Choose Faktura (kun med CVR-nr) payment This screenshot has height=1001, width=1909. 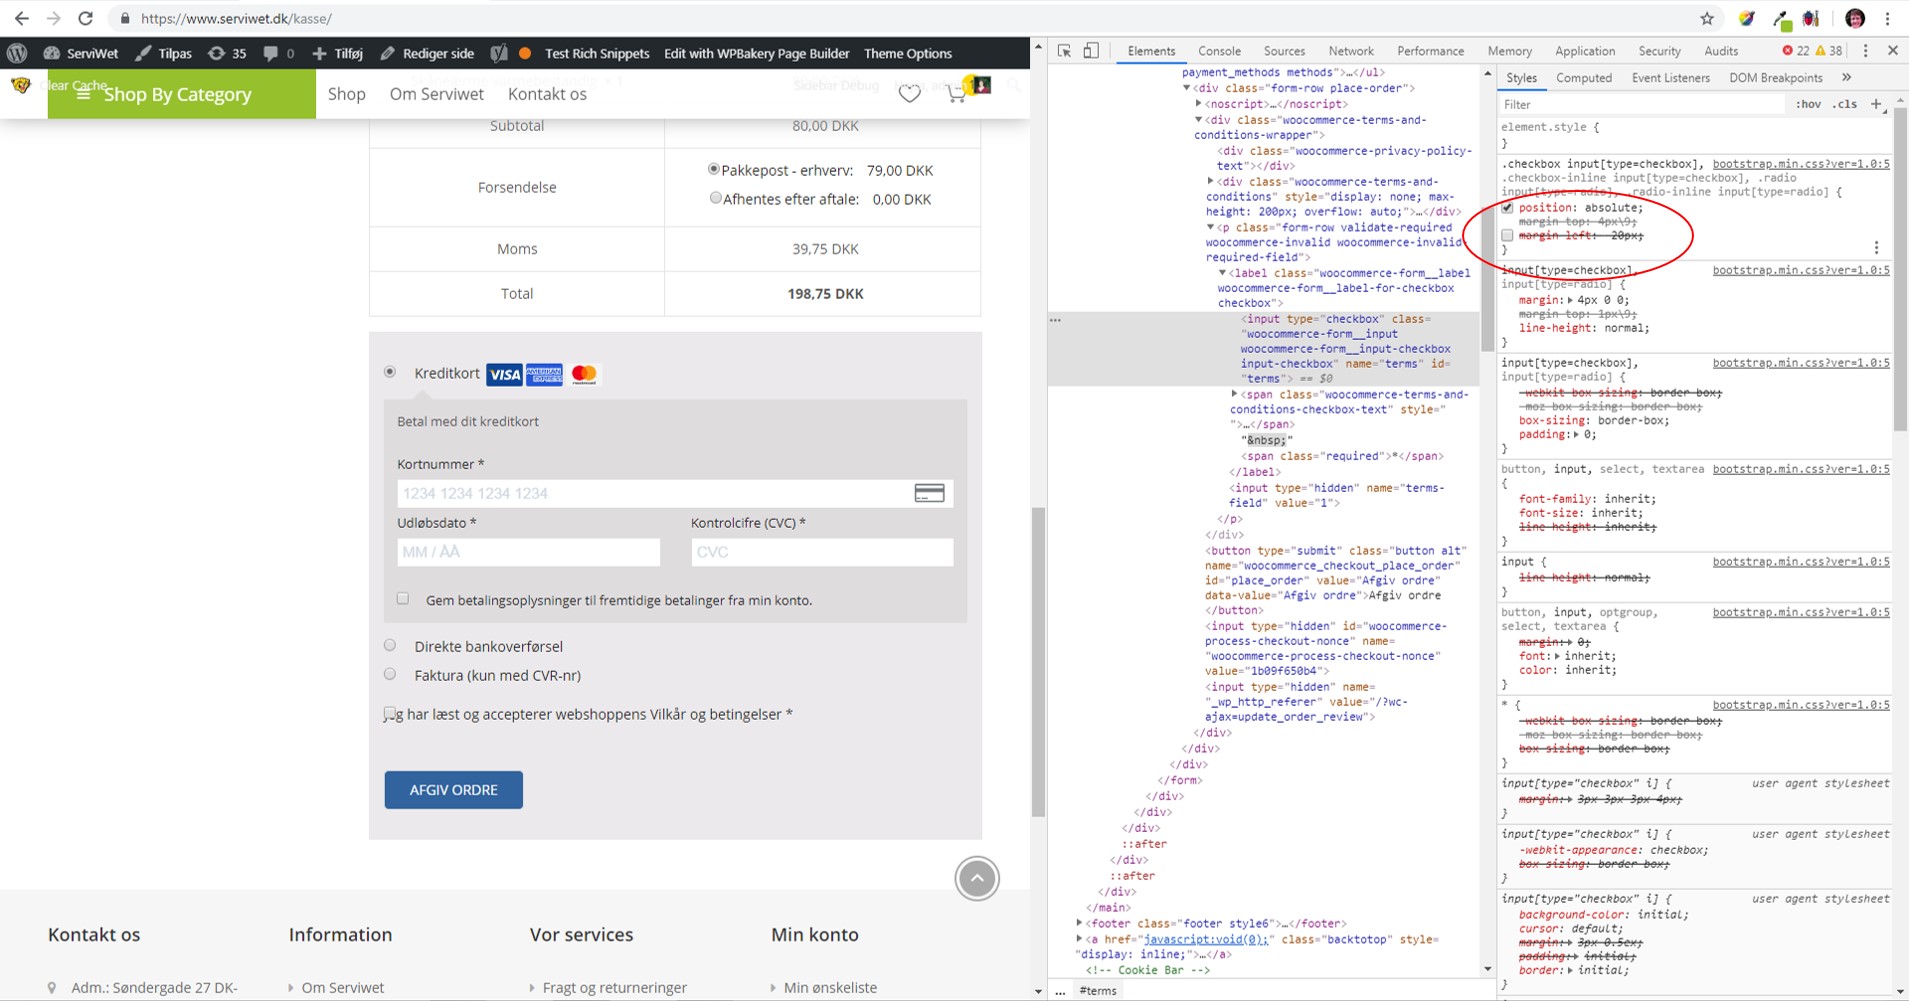[x=390, y=674]
